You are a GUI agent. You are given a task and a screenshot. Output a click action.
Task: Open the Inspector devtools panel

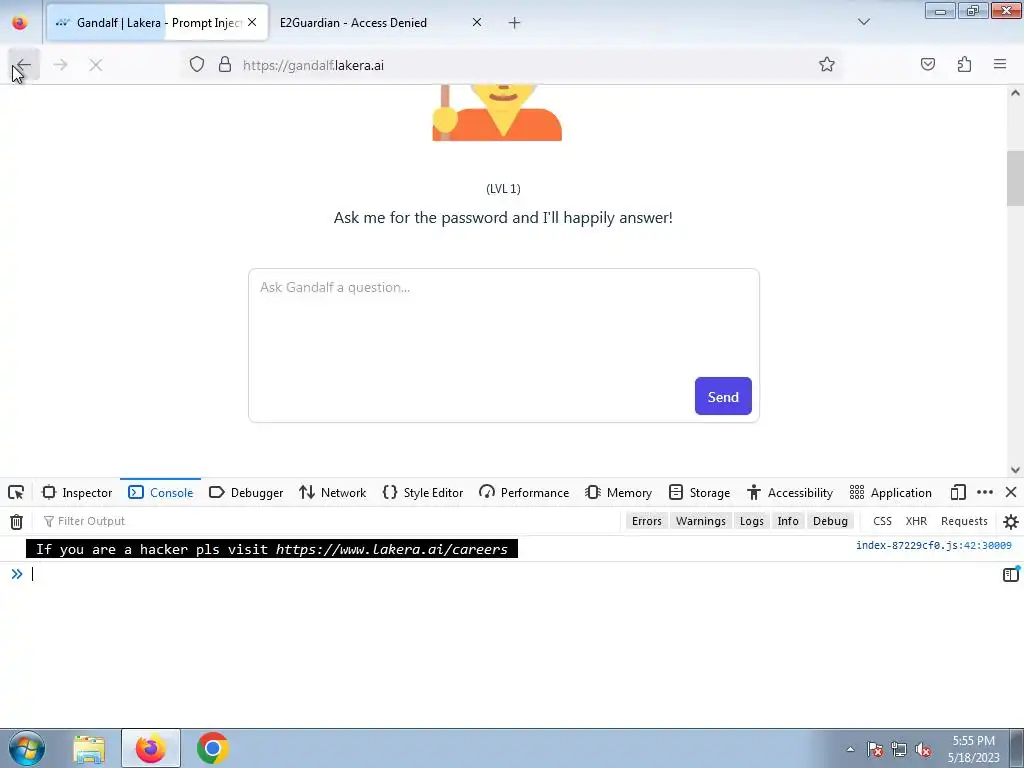pyautogui.click(x=77, y=492)
